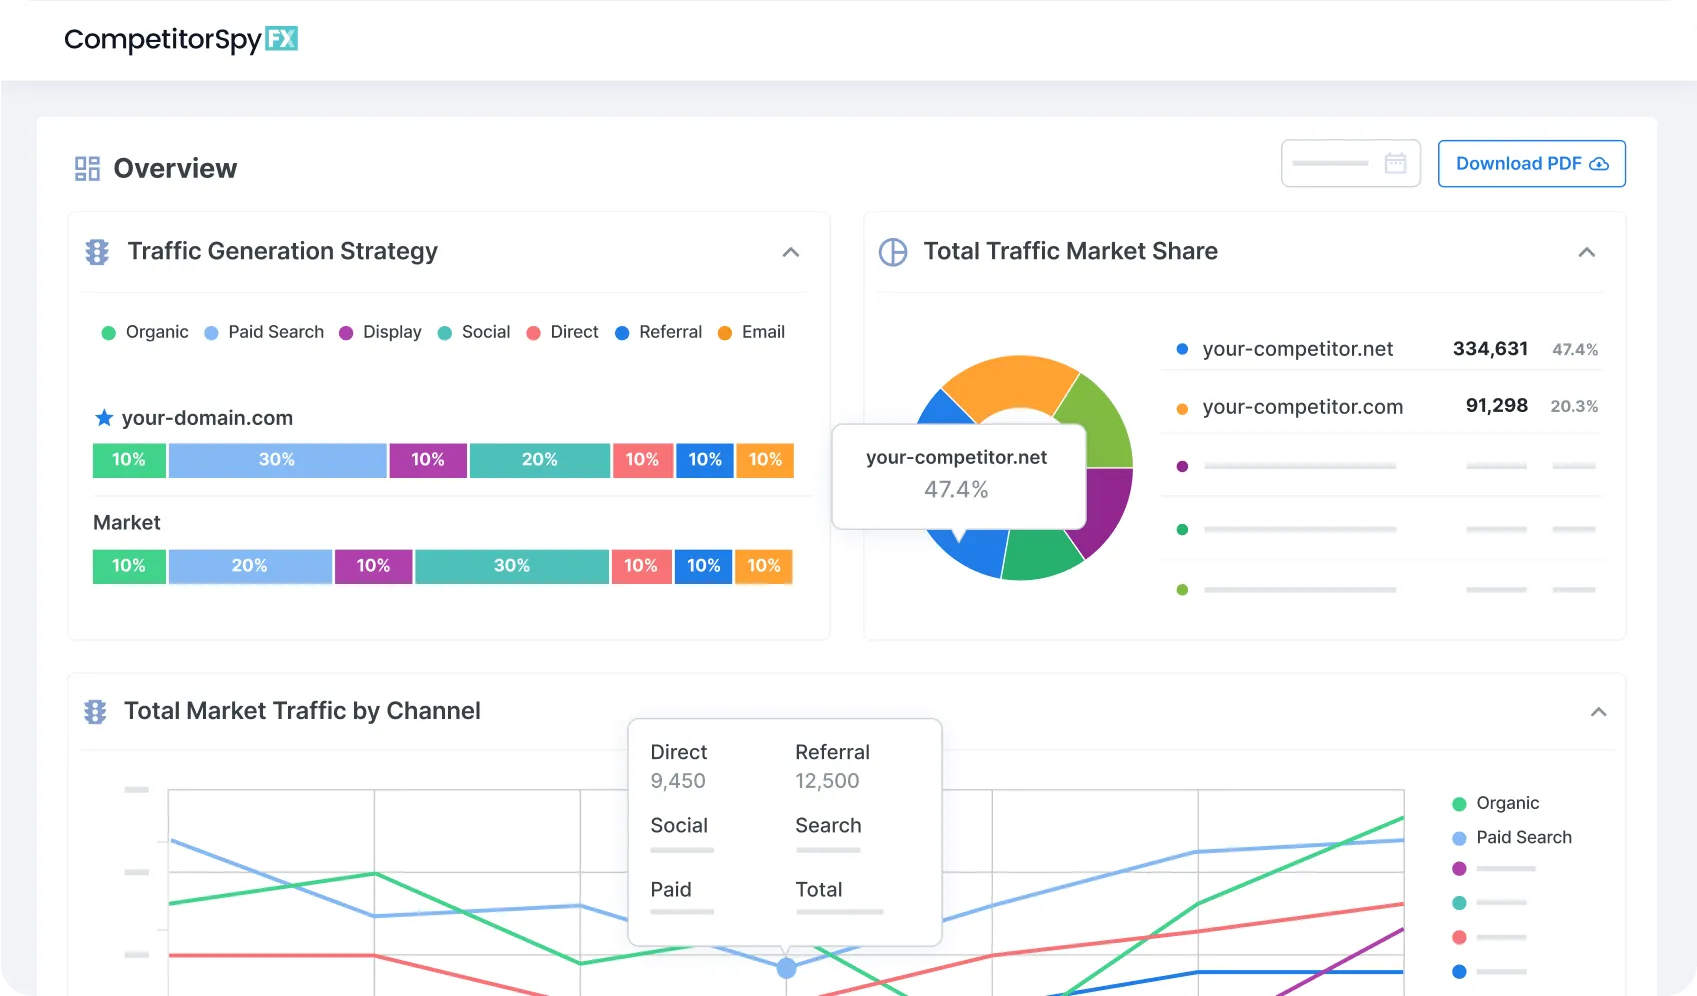This screenshot has height=996, width=1697.
Task: Click the traffic-light icon beside Total Market Traffic by Channel
Action: (96, 711)
